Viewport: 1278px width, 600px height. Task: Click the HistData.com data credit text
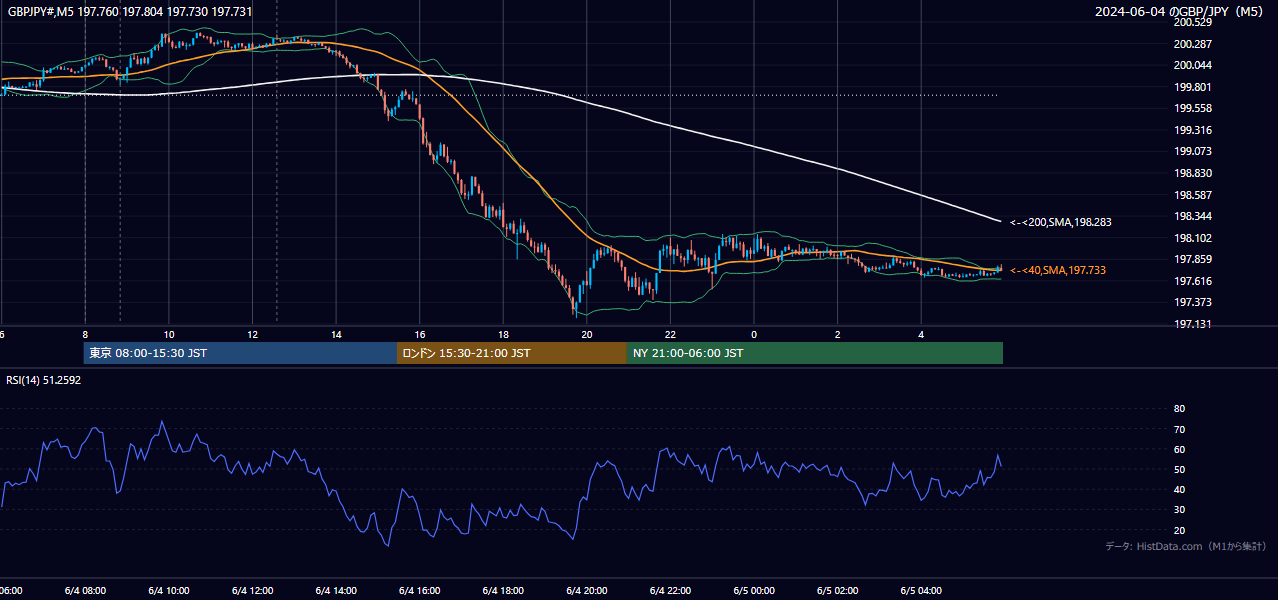(x=1186, y=546)
